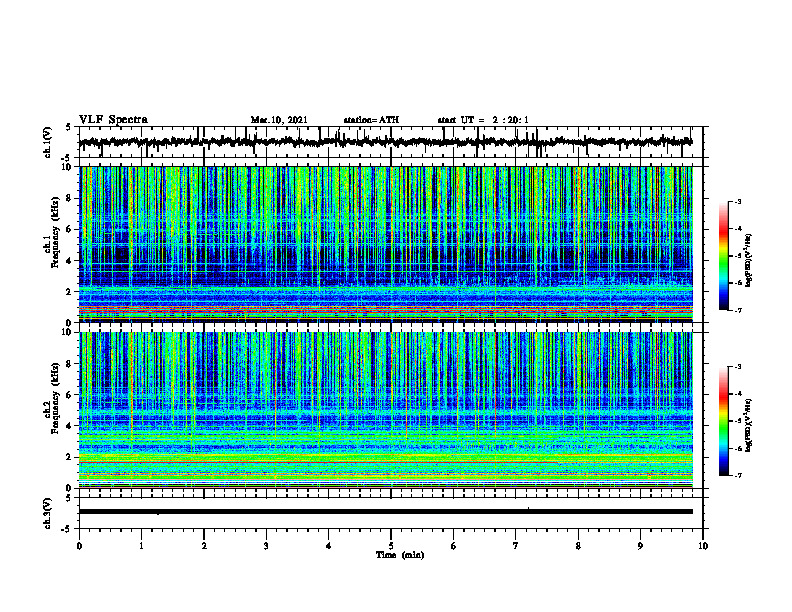Click the ch.2 "Frequency (kHz)" axis label
Screen dimensions: 792x612
[55, 398]
